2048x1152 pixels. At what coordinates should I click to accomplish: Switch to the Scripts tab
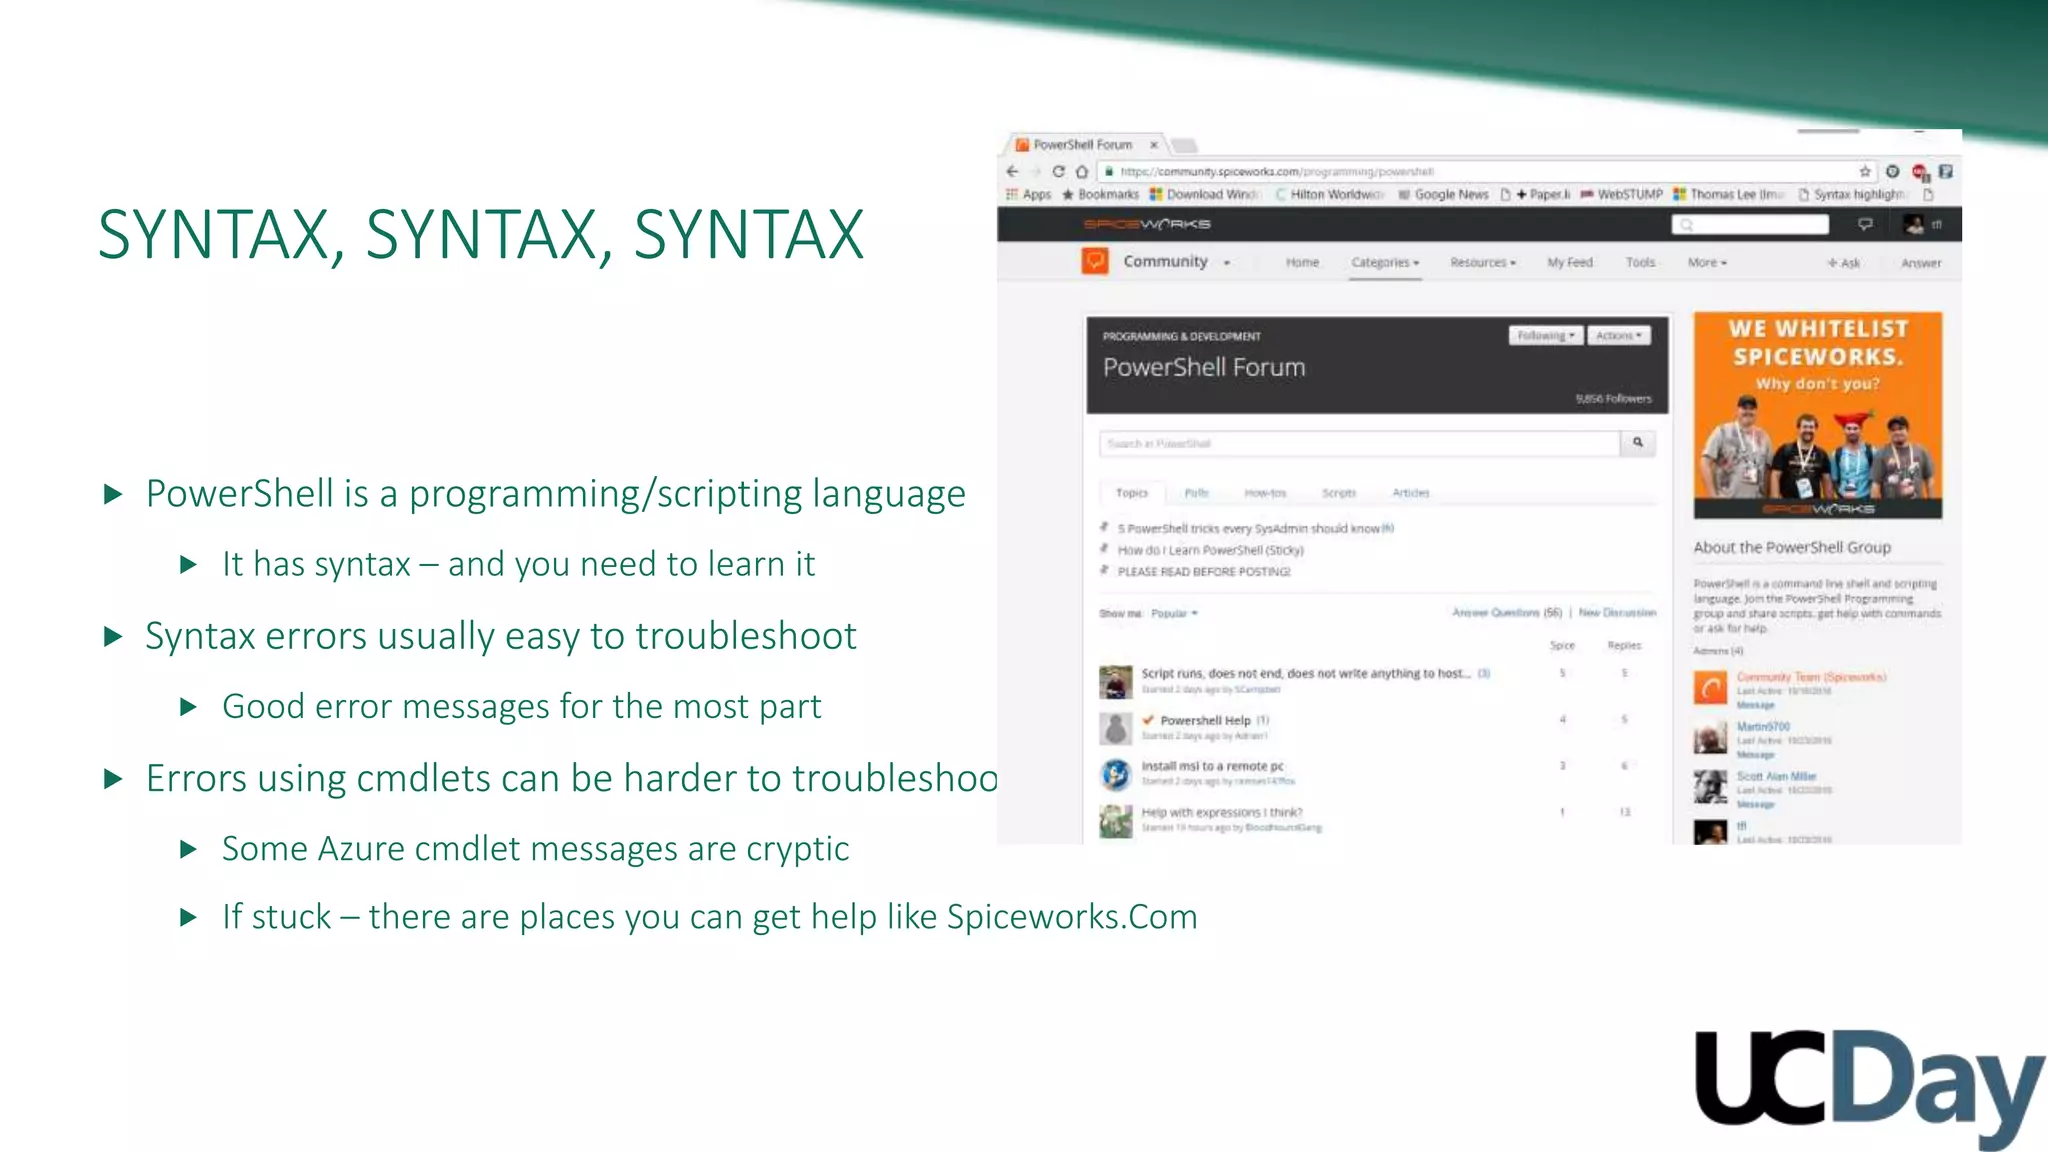point(1339,493)
